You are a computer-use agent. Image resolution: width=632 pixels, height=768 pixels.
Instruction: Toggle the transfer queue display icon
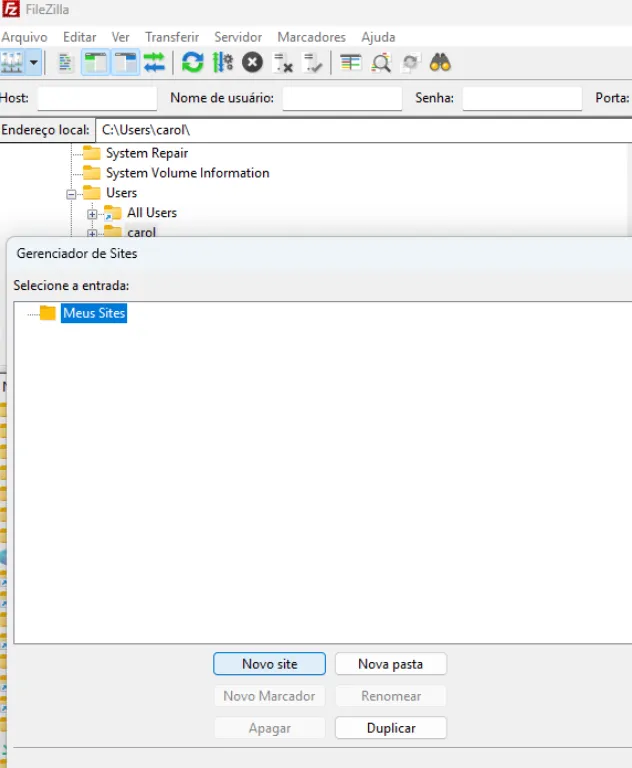tap(154, 62)
